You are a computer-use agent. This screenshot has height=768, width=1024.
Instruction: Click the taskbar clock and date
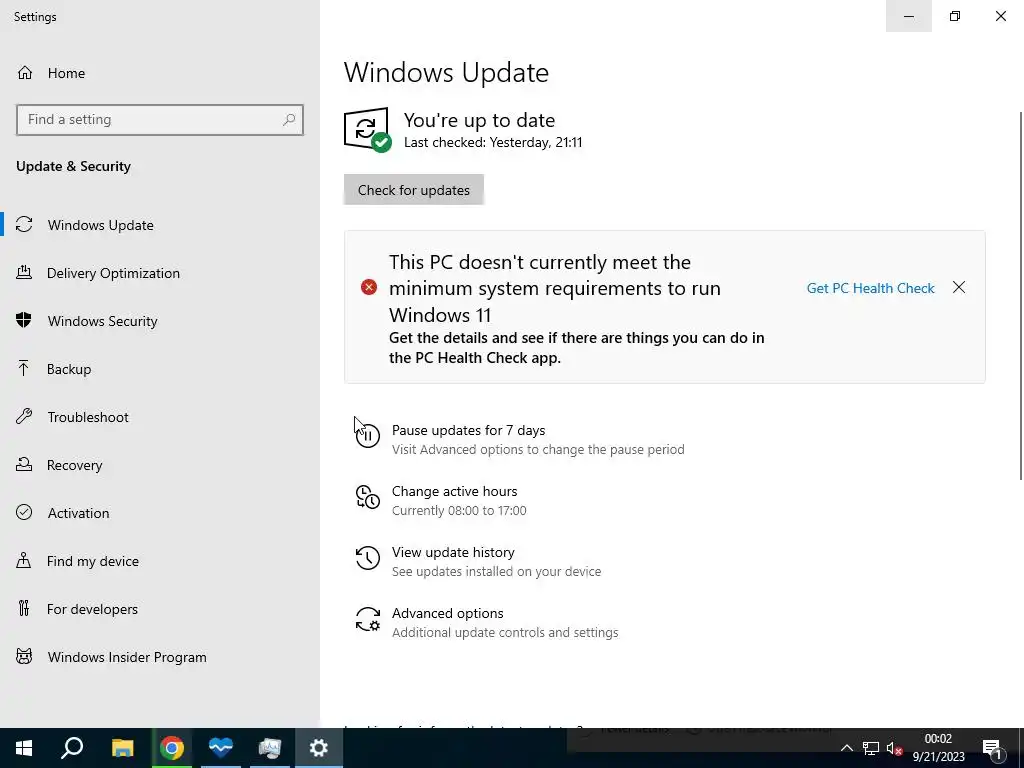click(x=938, y=748)
